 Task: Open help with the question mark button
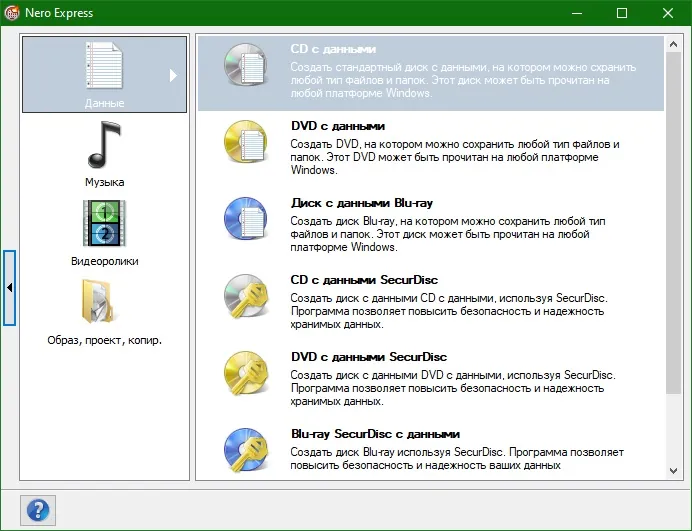[x=38, y=510]
